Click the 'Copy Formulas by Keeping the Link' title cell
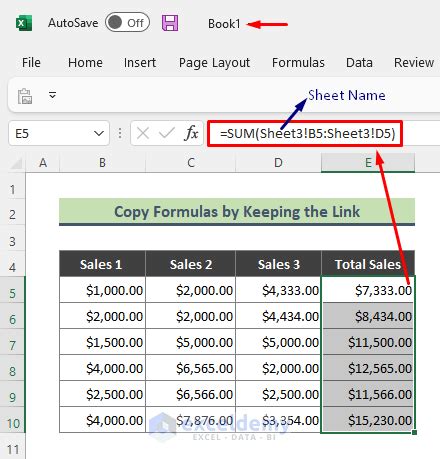 click(237, 212)
